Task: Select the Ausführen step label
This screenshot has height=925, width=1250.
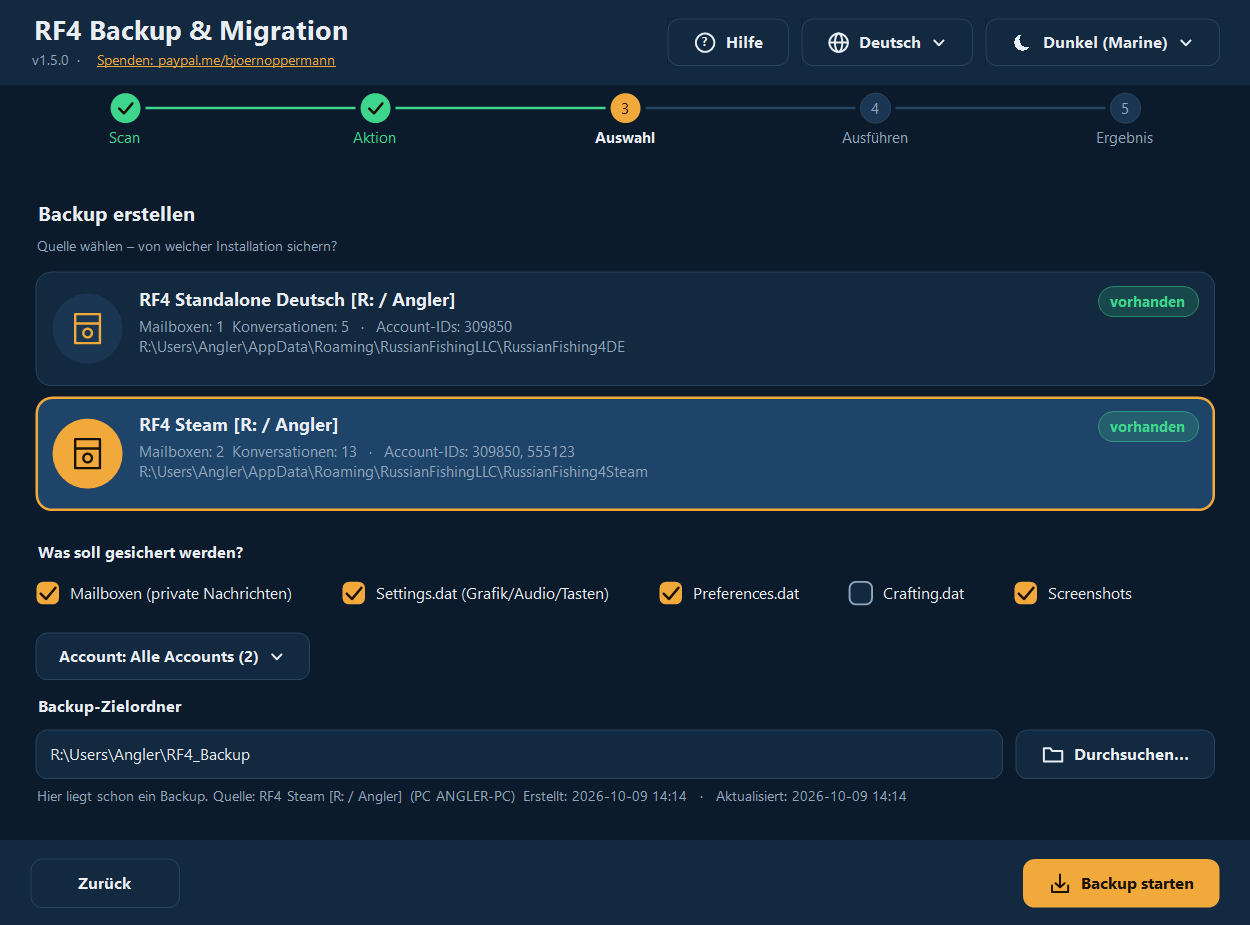Action: [x=875, y=138]
